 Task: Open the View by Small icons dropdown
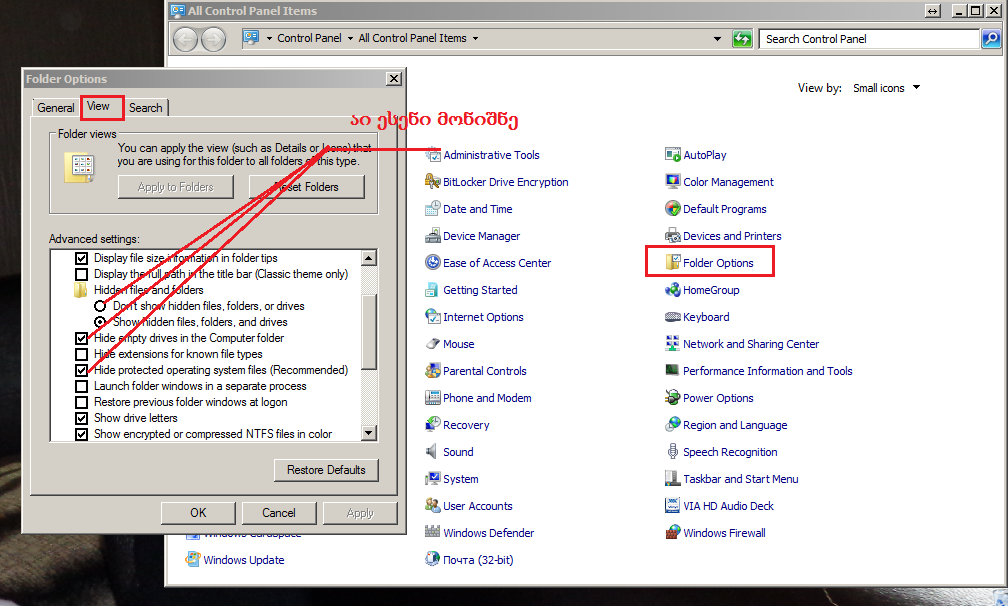click(886, 88)
